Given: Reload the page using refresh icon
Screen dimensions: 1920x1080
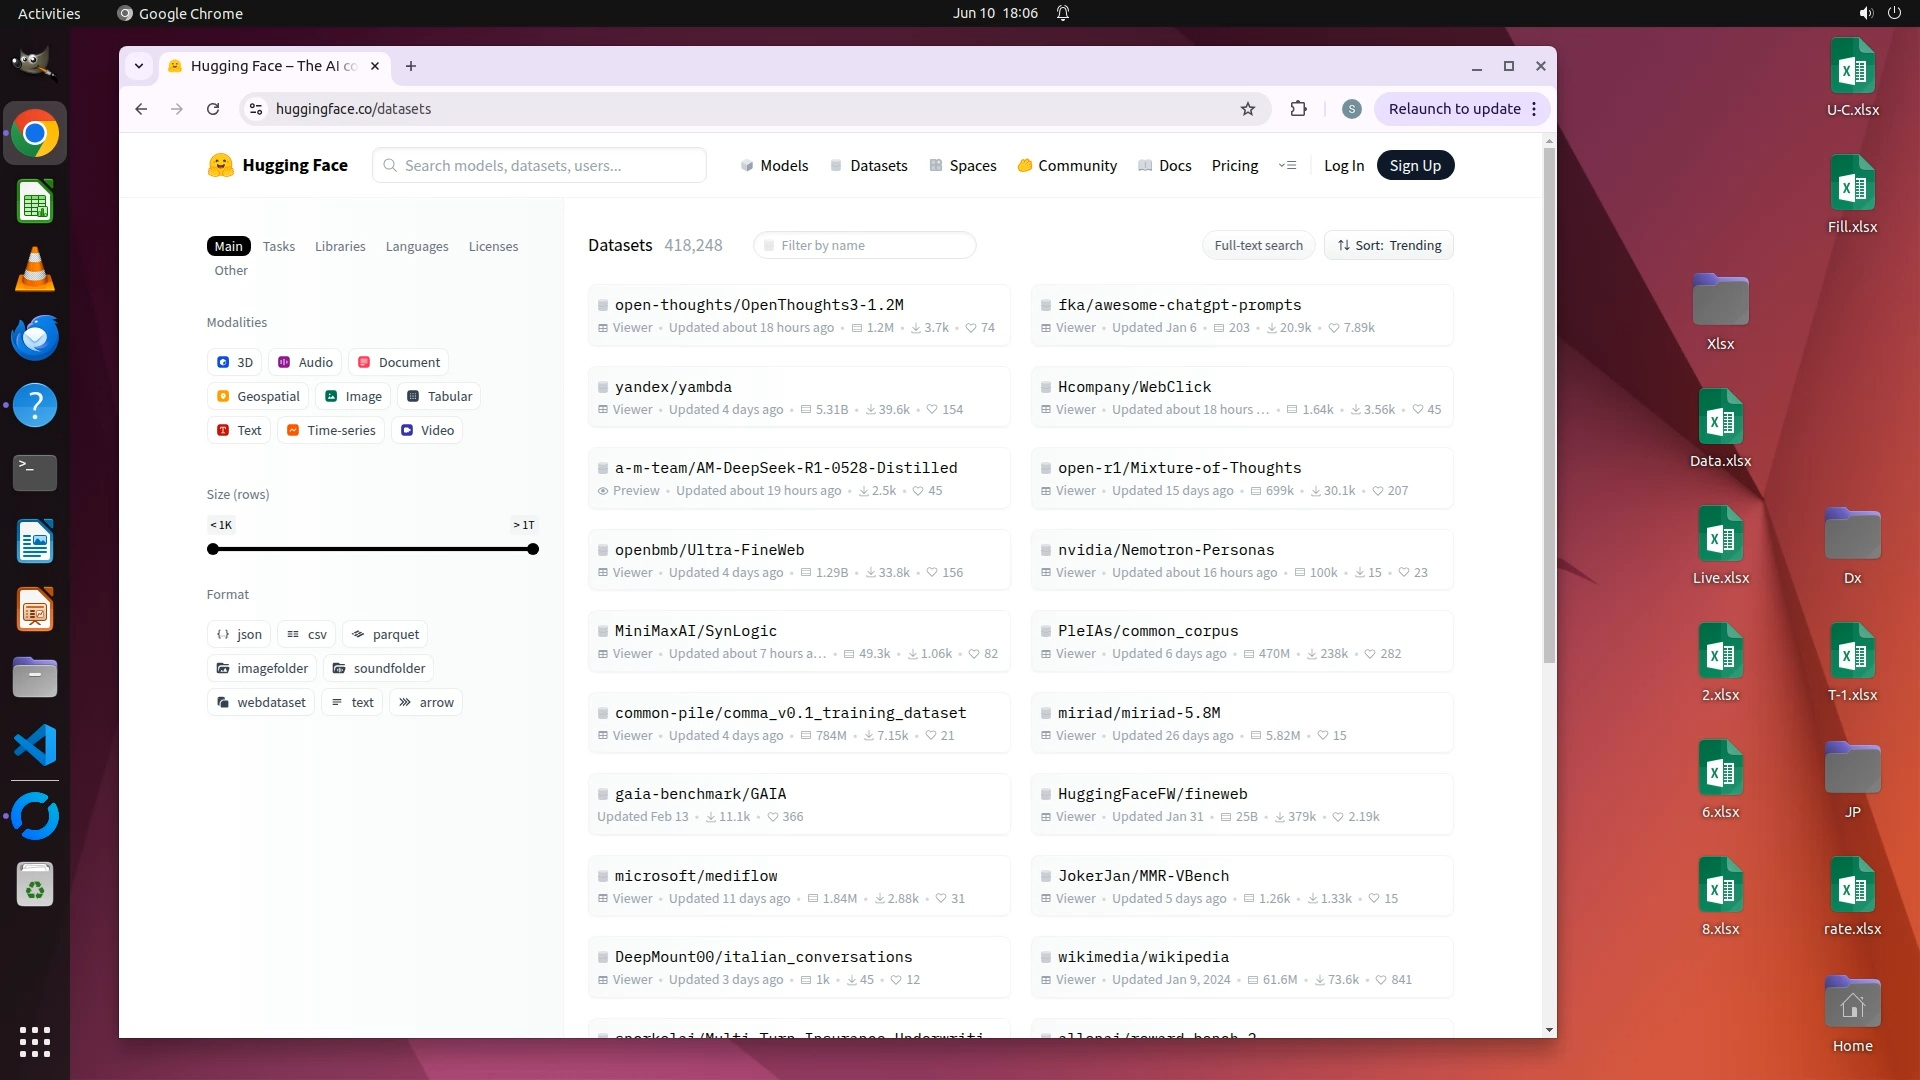Looking at the screenshot, I should pyautogui.click(x=213, y=109).
